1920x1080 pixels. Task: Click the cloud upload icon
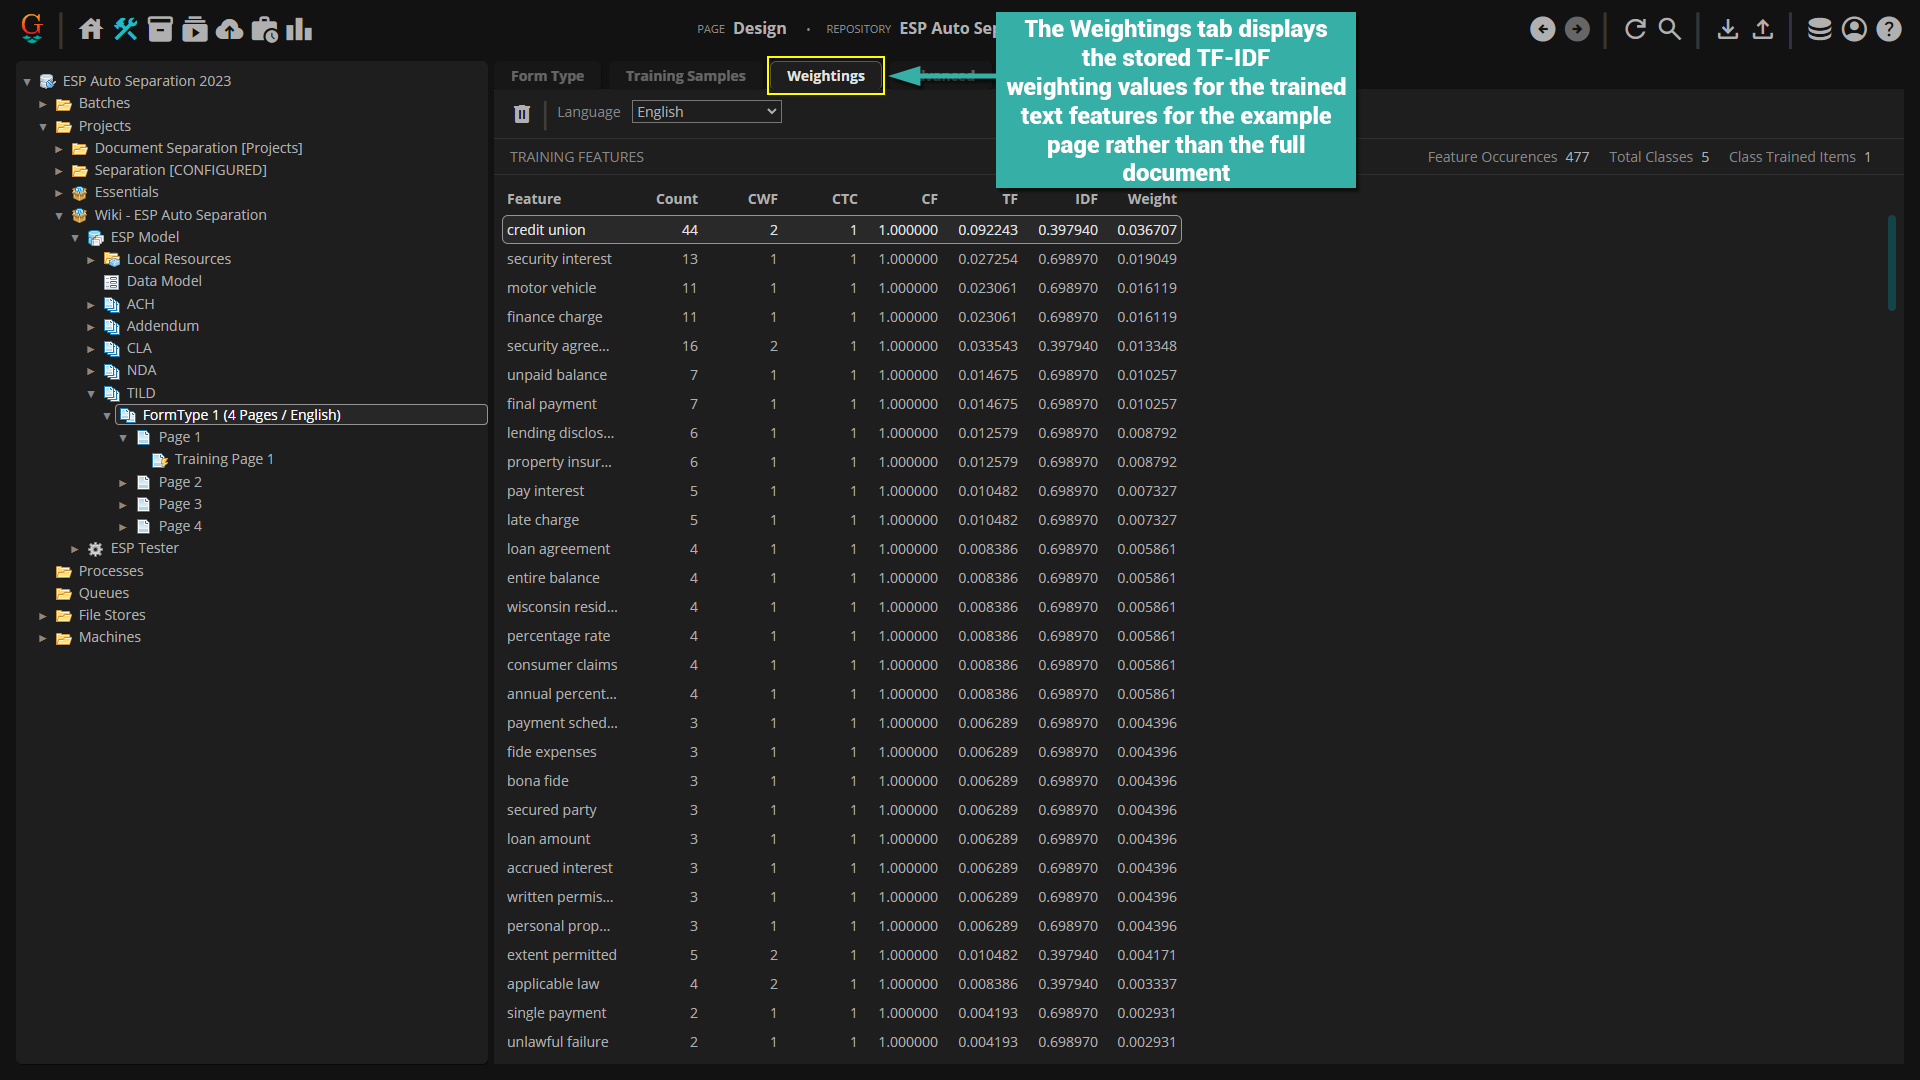229,29
